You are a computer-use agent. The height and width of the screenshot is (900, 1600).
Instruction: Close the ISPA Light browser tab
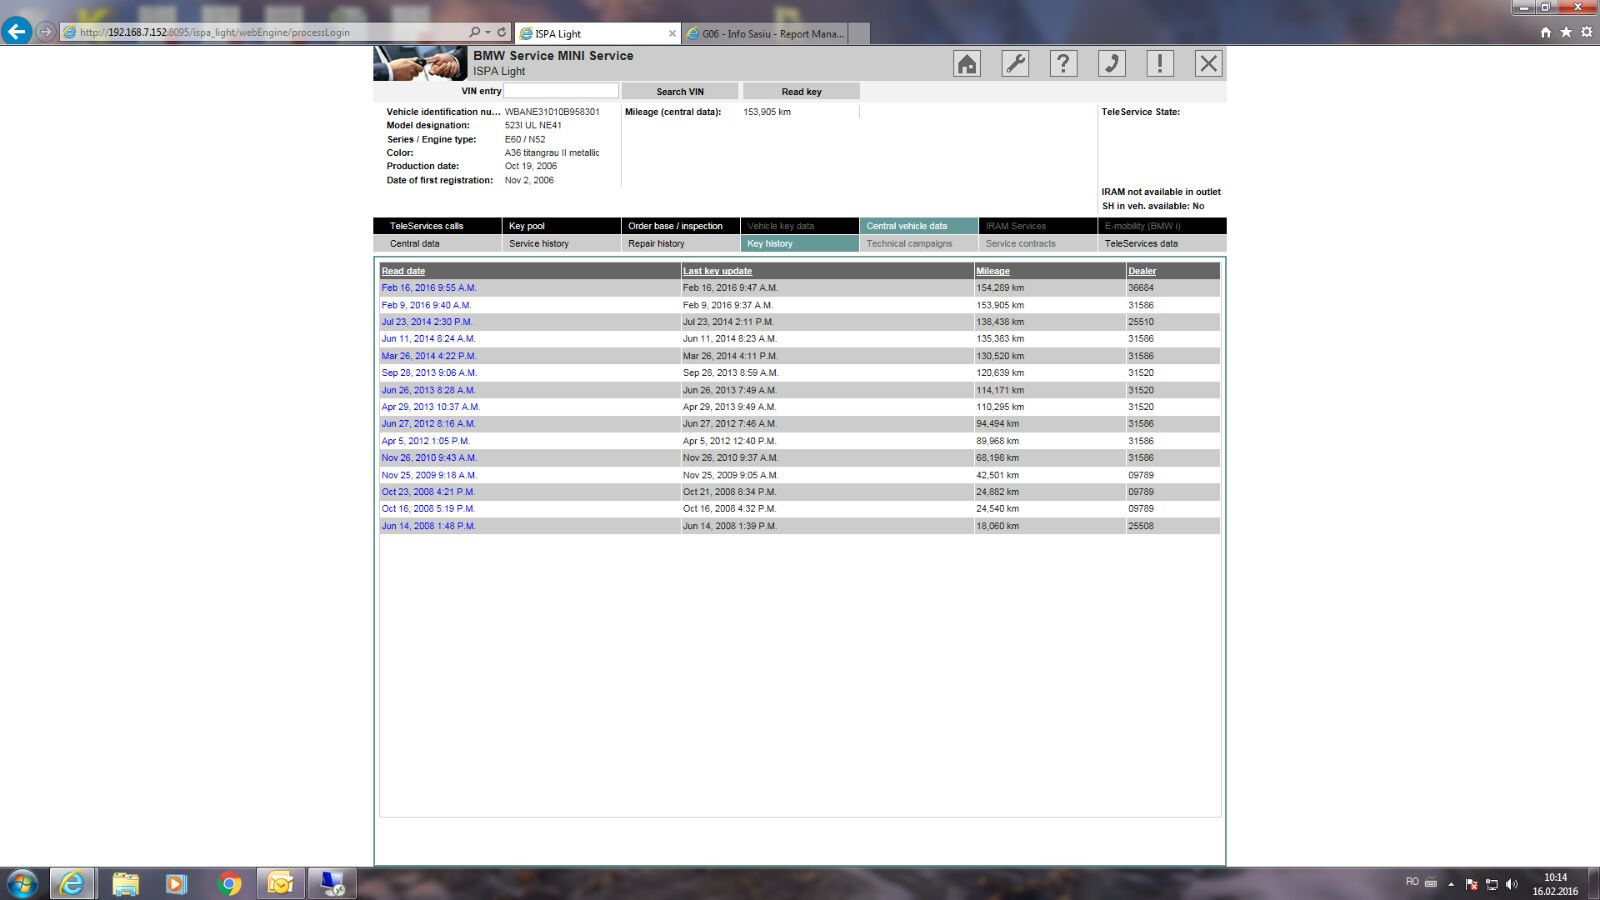coord(672,33)
